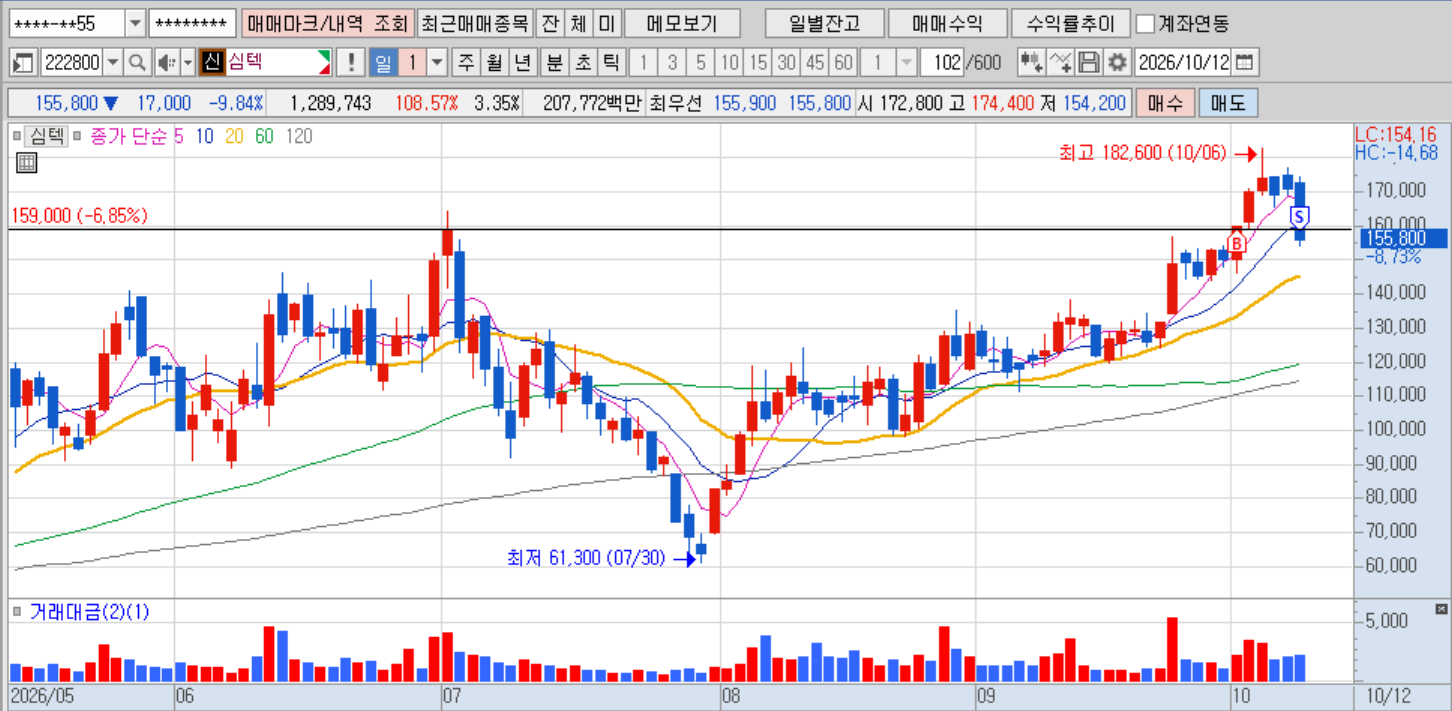Screen dimensions: 1452x711
Task: Click the 159,000 (-6.85%) horizontal line label
Action: click(80, 215)
